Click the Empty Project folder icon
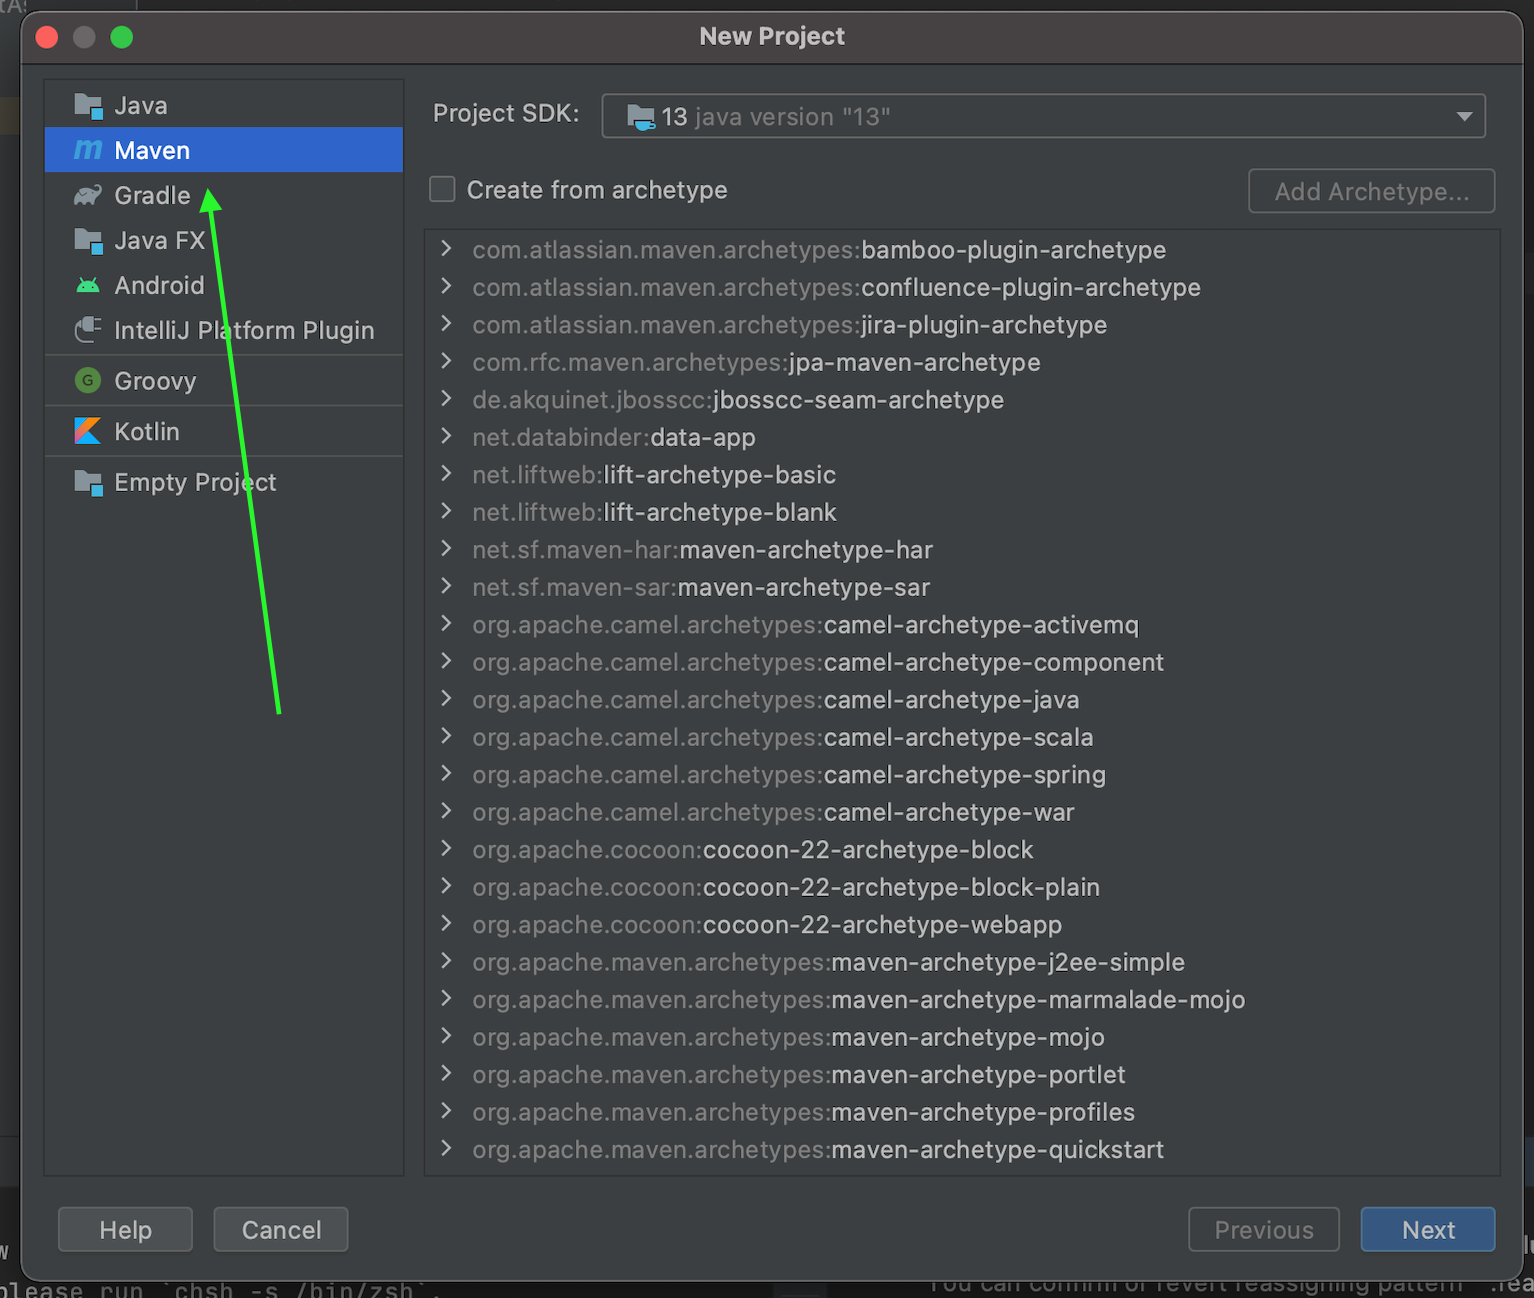This screenshot has height=1298, width=1534. 88,482
